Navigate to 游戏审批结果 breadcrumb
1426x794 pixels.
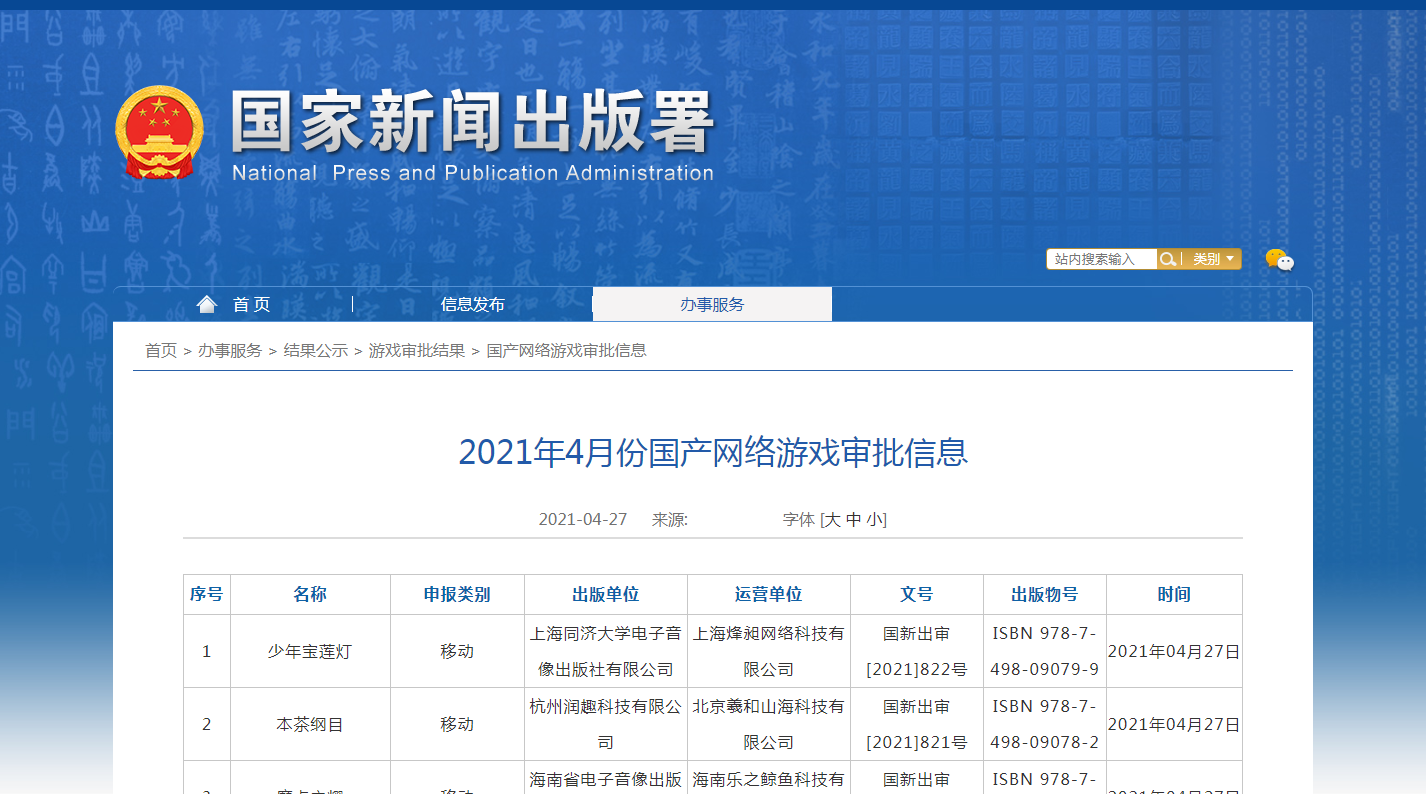click(x=416, y=350)
